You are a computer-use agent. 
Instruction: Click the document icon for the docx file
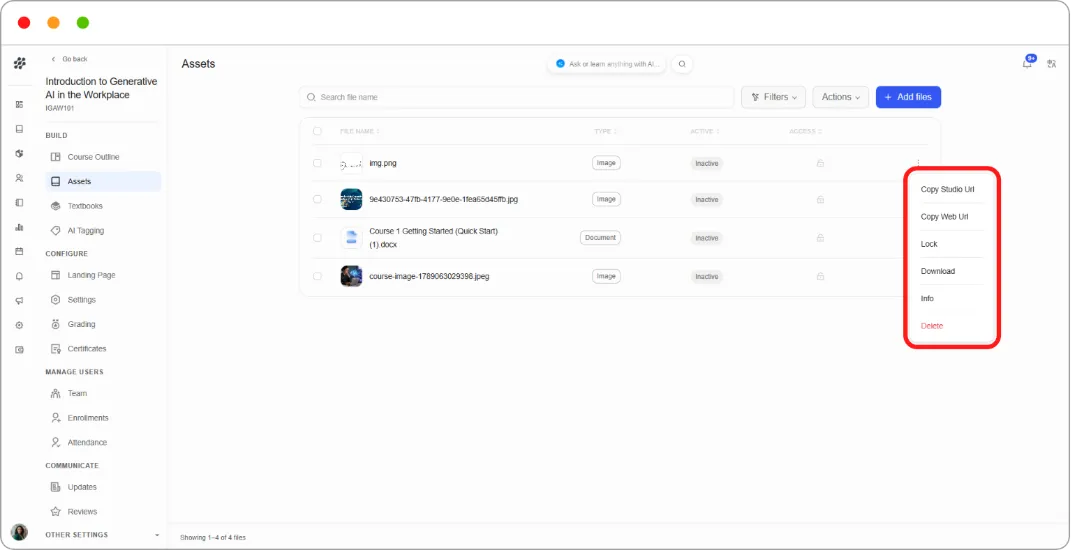[x=351, y=238]
